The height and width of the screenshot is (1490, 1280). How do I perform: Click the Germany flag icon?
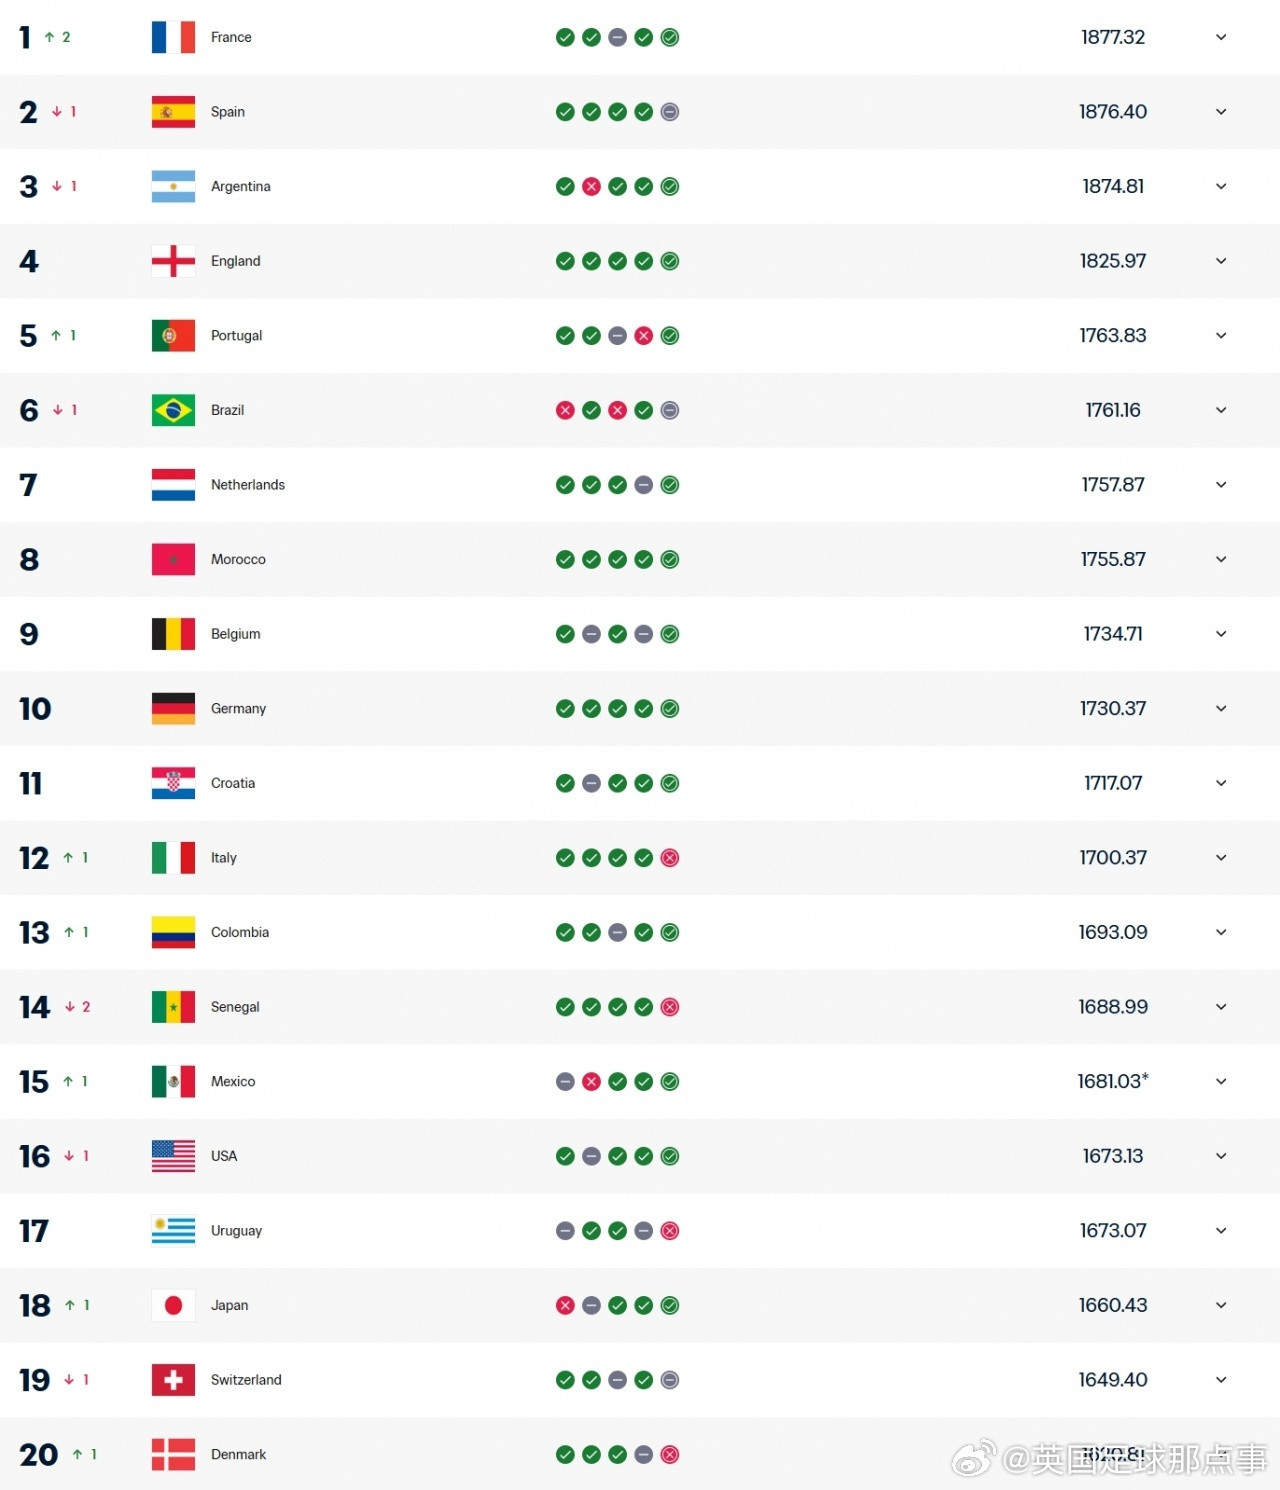click(172, 708)
